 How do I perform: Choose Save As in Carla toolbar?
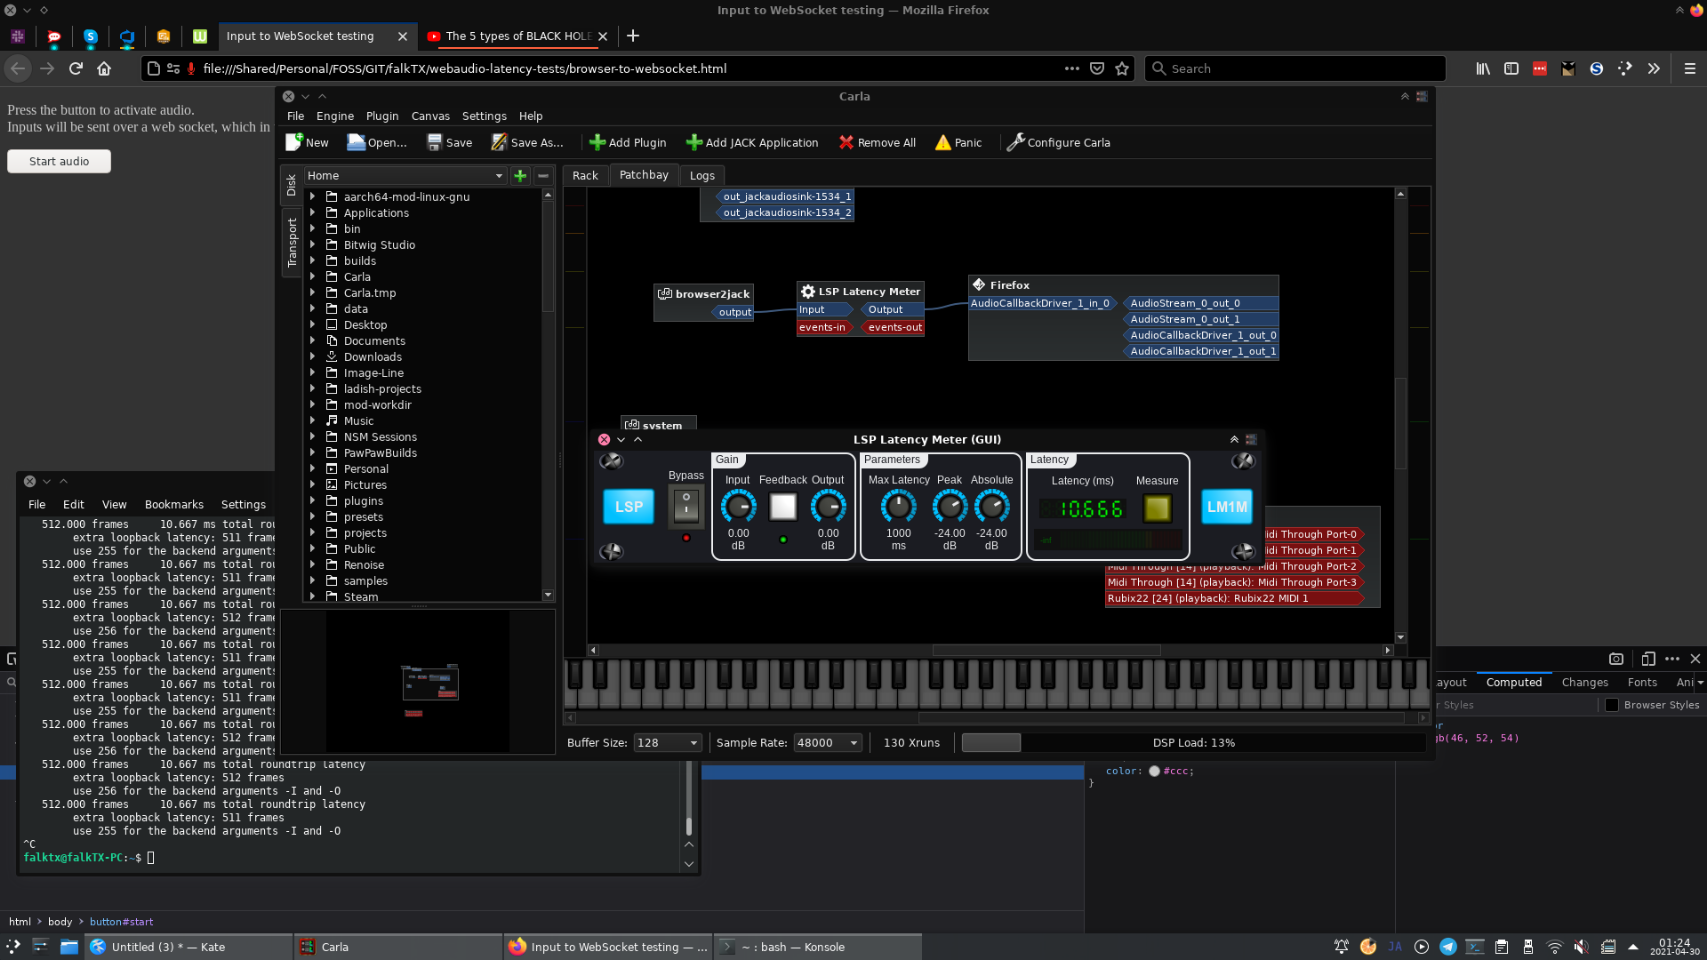(527, 142)
